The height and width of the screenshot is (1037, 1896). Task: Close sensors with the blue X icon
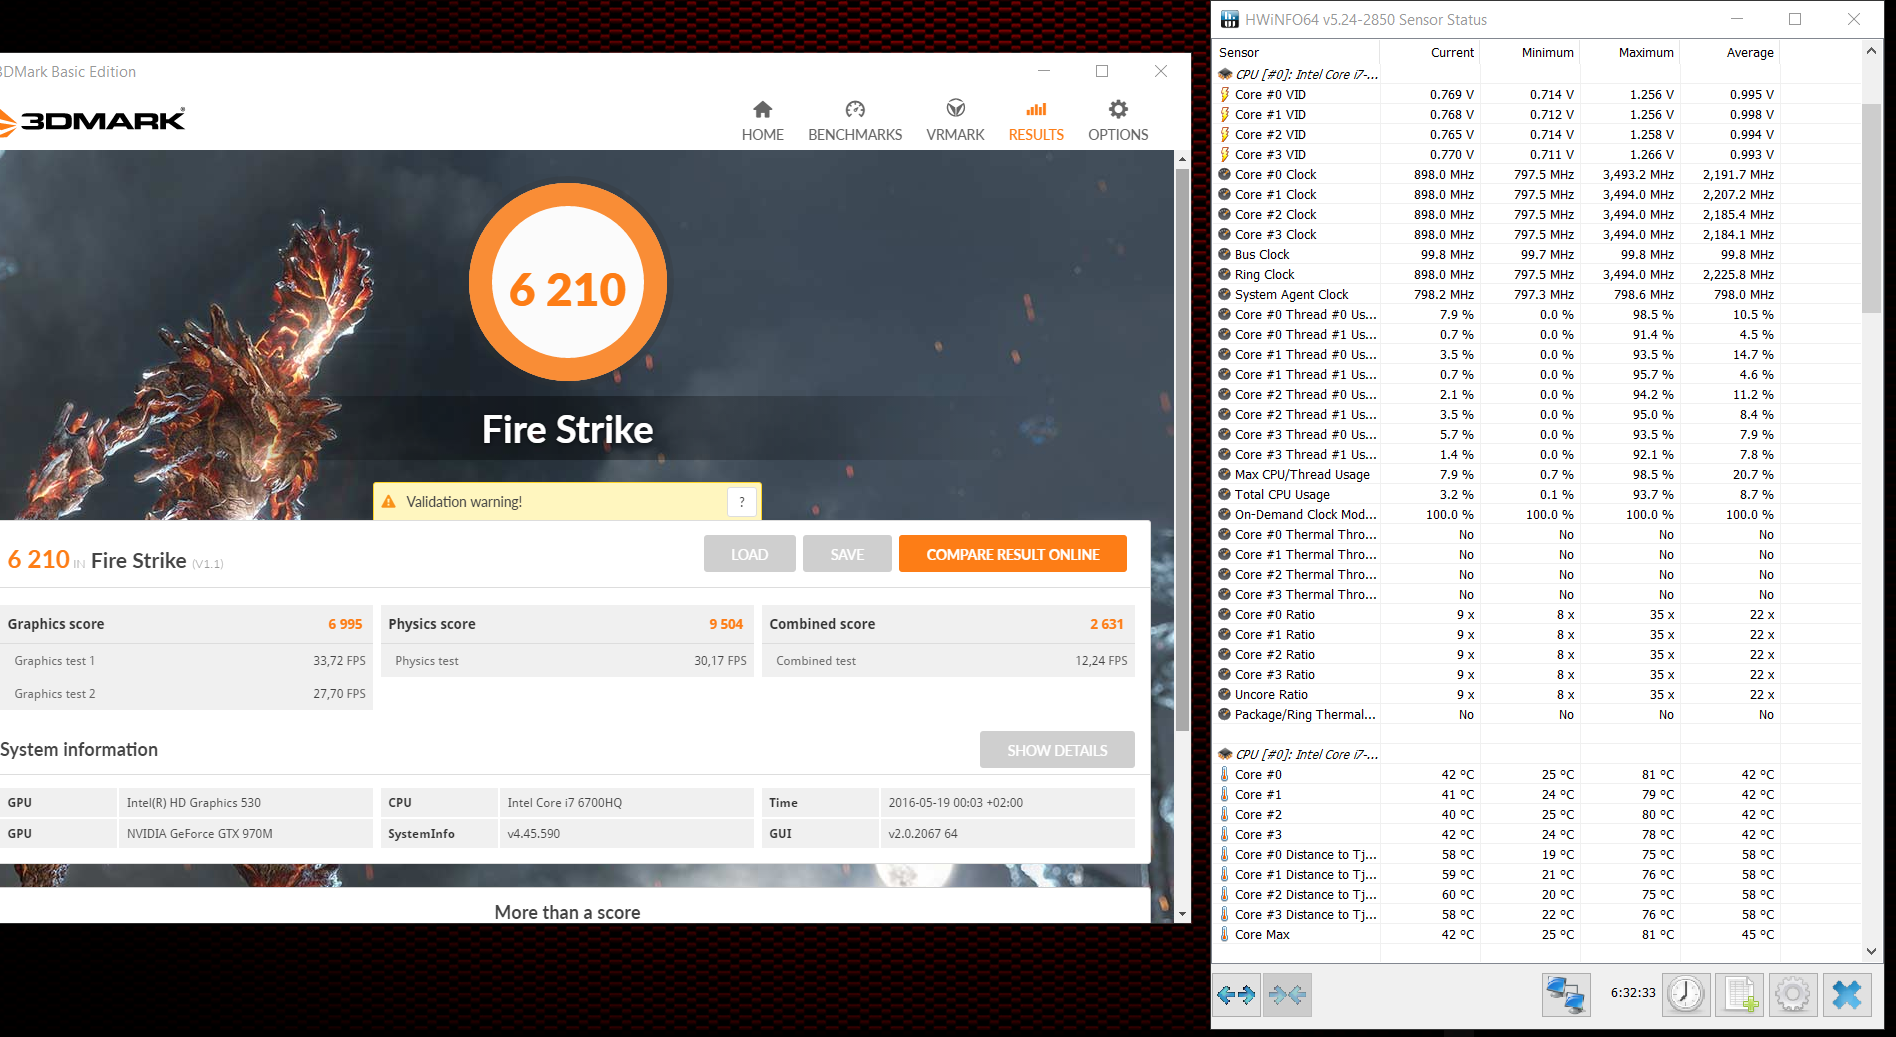tap(1847, 994)
